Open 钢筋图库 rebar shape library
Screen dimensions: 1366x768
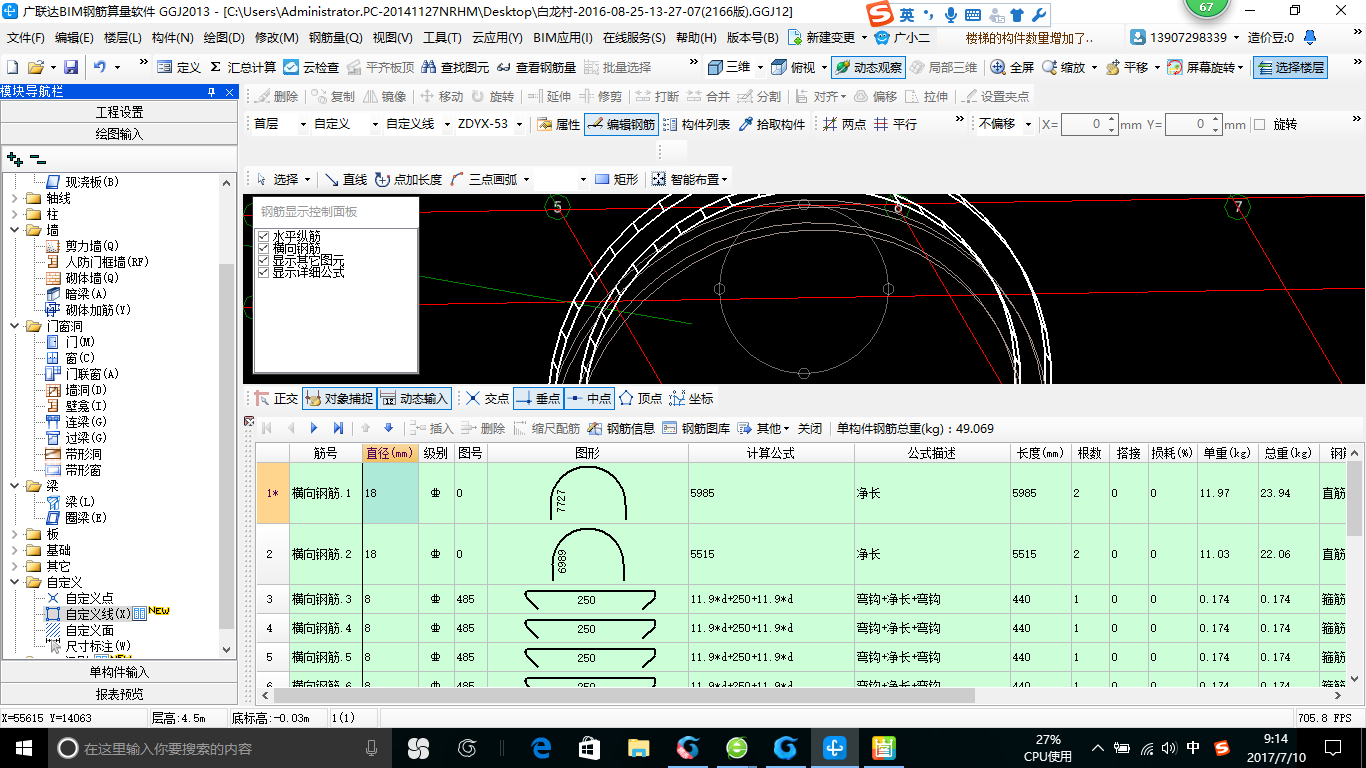tap(696, 428)
